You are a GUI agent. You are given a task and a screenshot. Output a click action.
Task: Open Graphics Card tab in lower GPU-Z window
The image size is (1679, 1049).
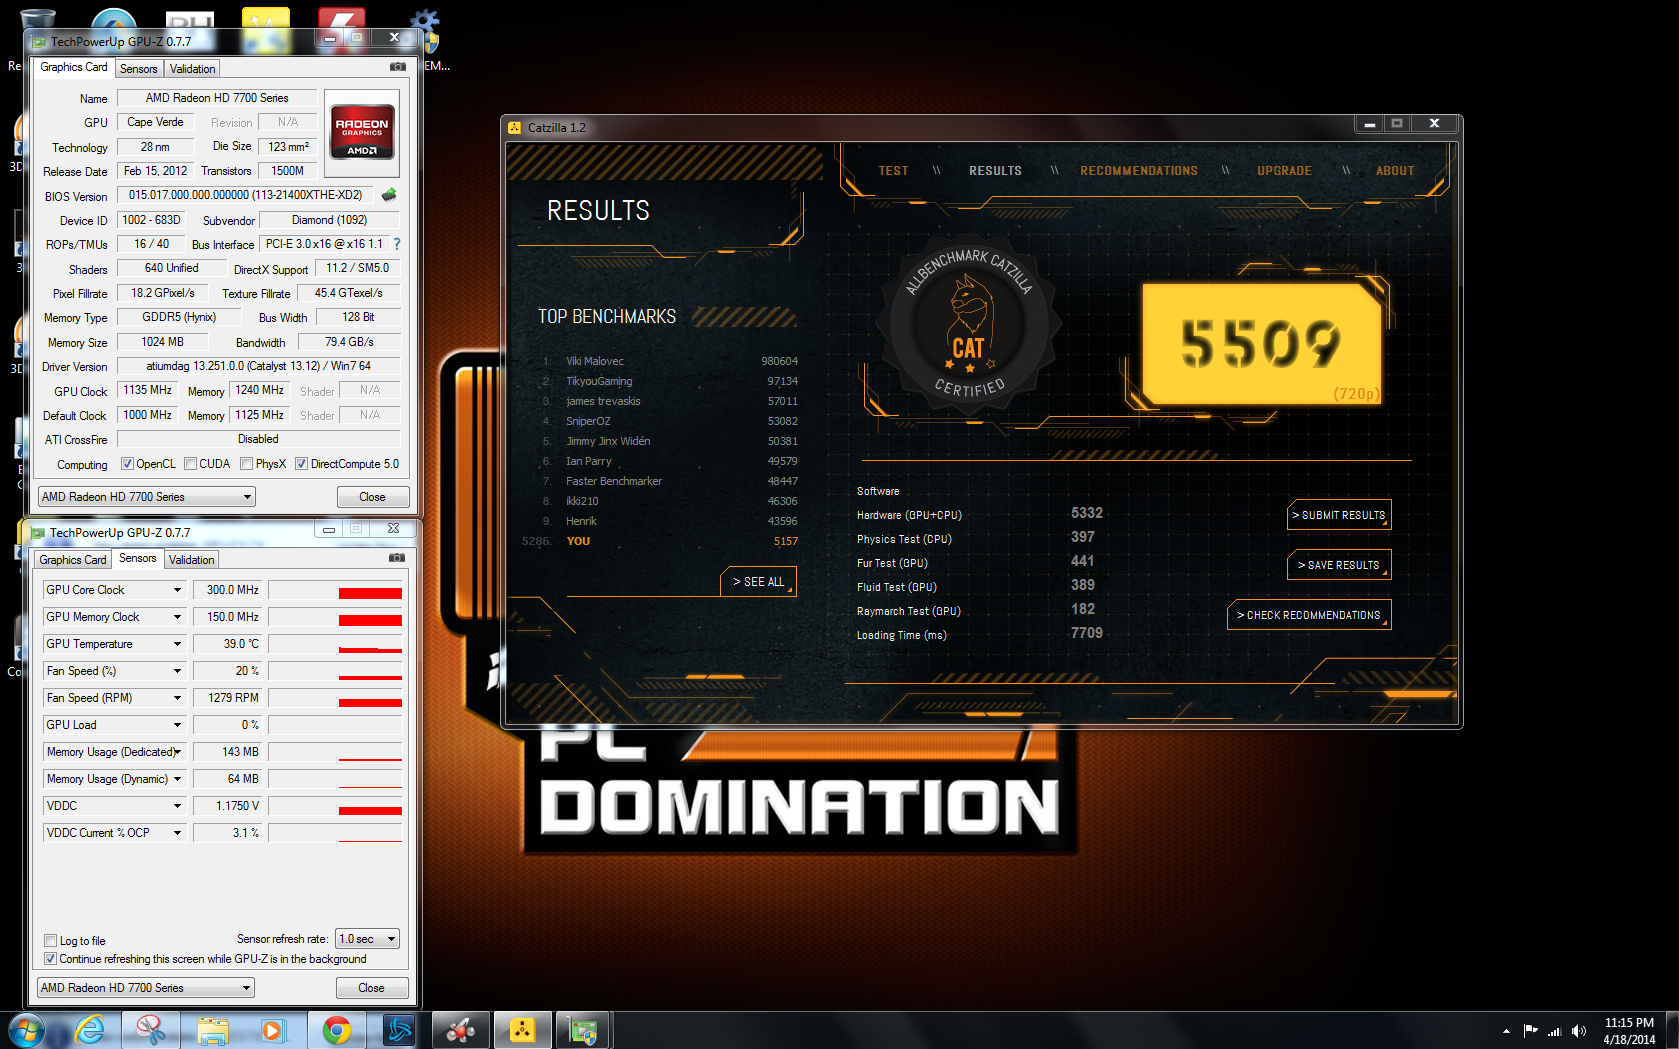(73, 560)
